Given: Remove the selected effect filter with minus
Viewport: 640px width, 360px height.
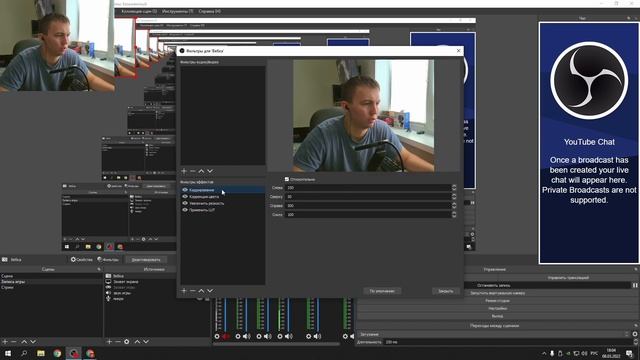Looking at the screenshot, I should click(193, 291).
